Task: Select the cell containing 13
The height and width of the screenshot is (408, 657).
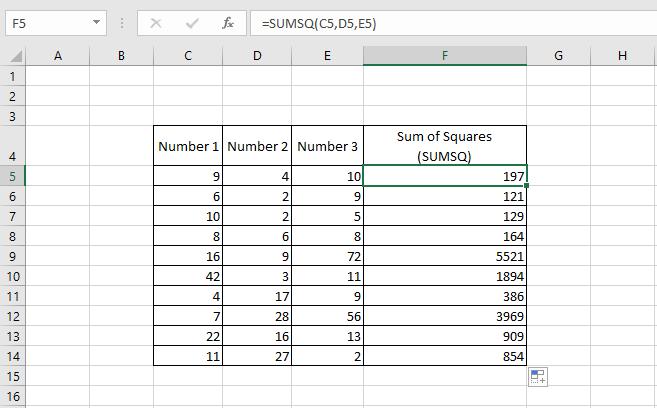Action: [x=327, y=336]
